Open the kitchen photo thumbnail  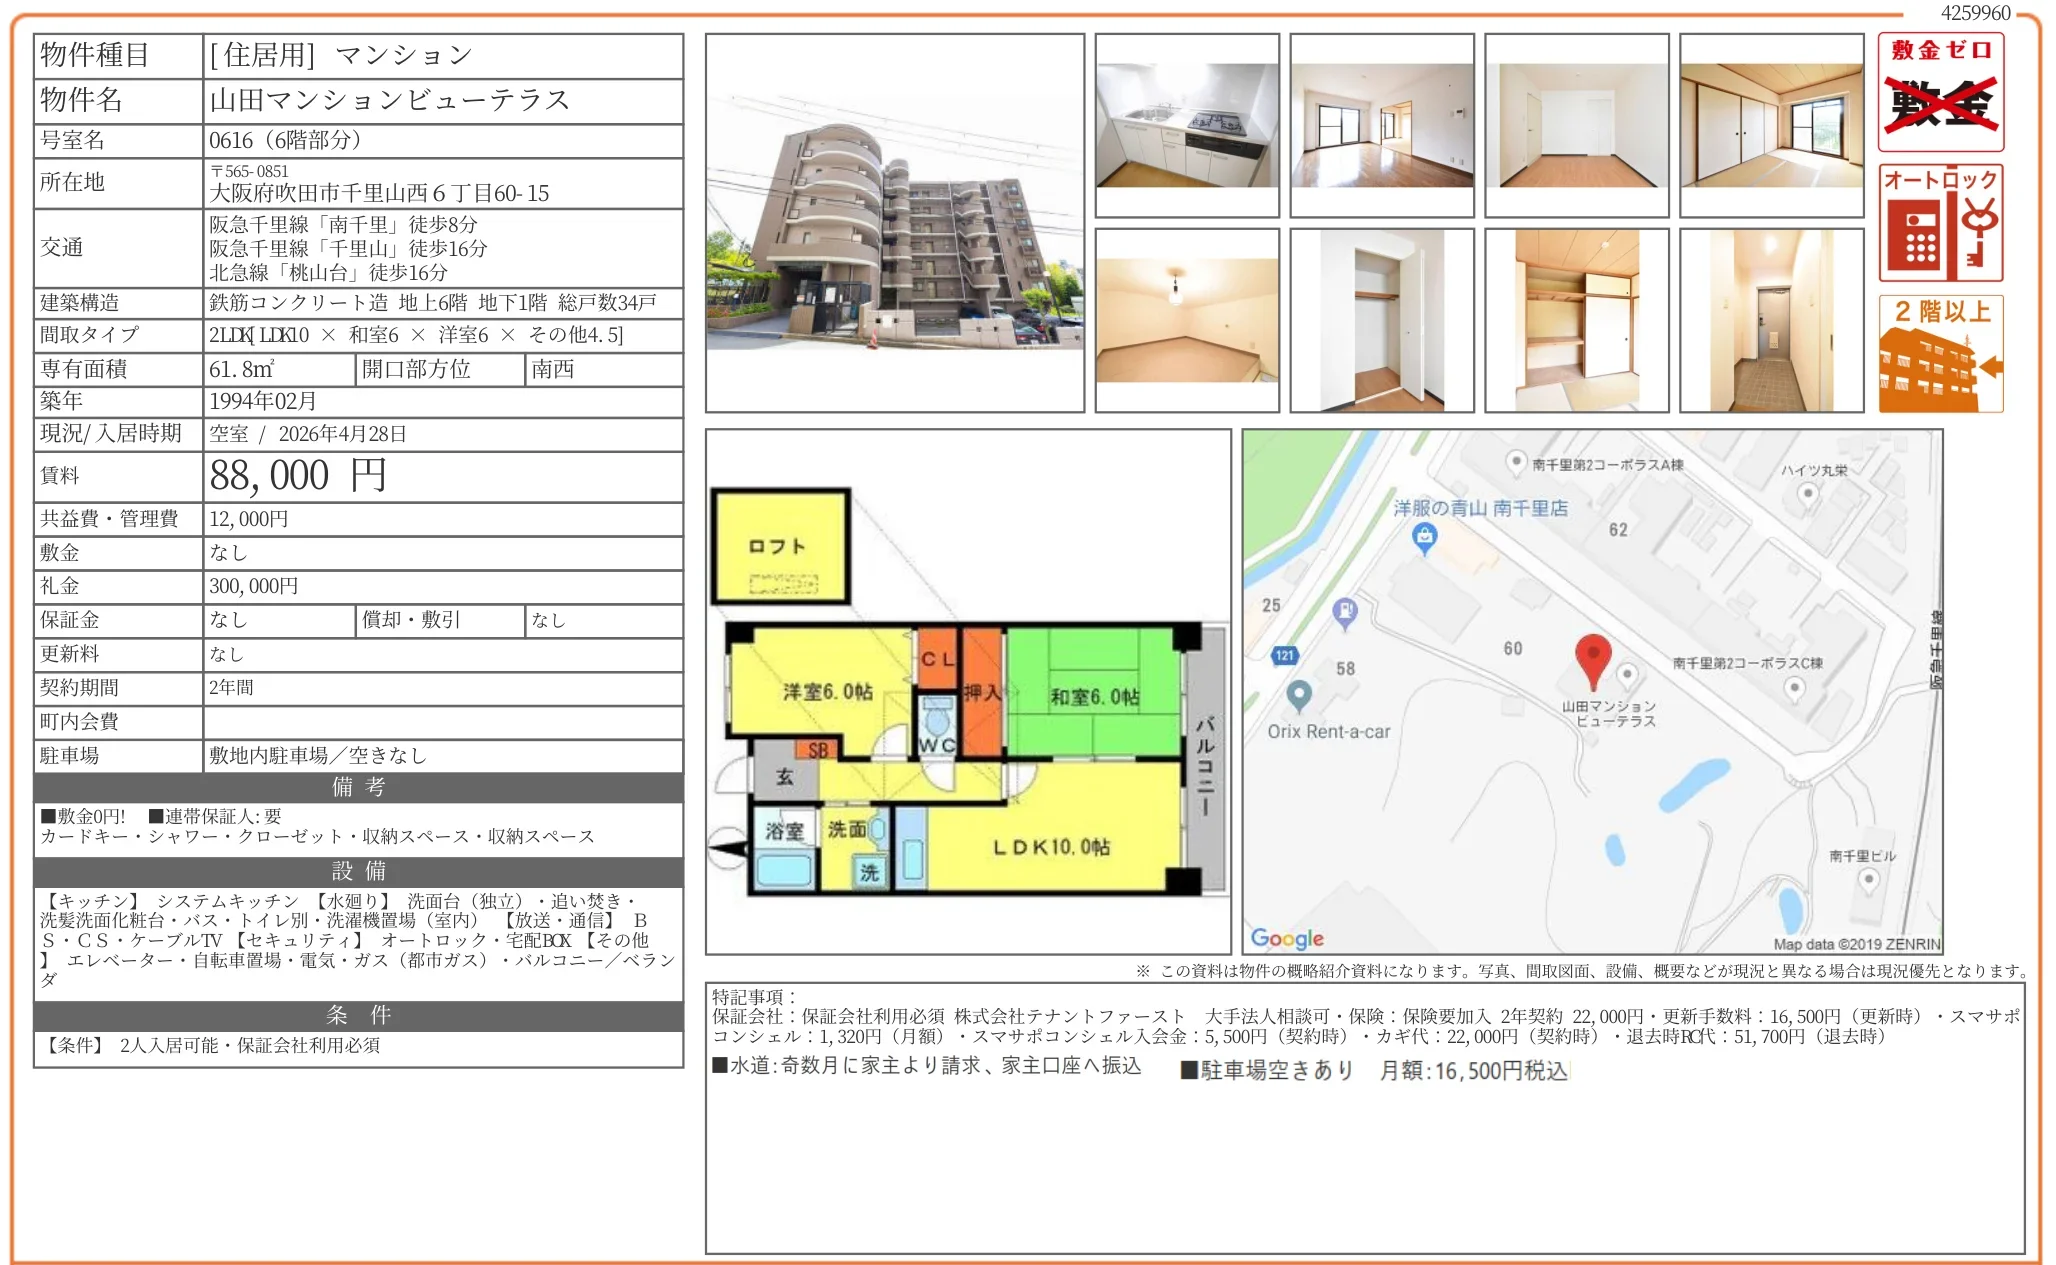click(1187, 125)
